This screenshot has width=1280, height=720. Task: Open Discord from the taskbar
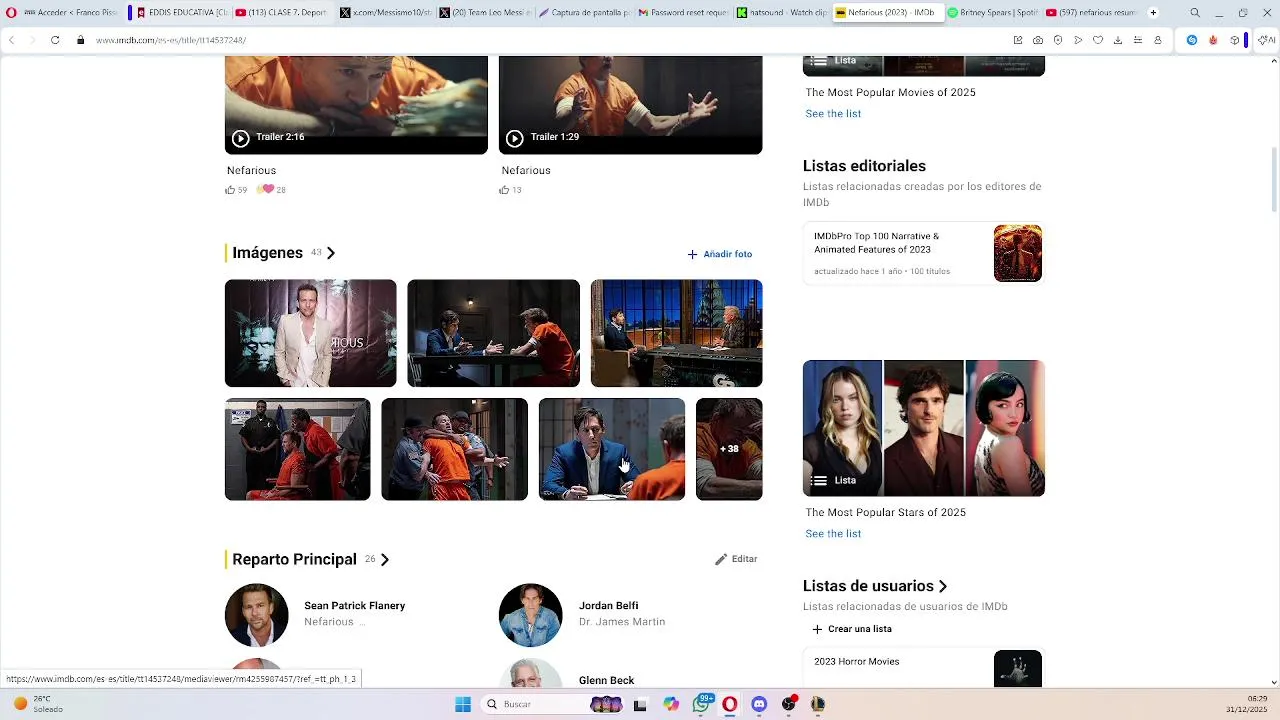(x=759, y=704)
